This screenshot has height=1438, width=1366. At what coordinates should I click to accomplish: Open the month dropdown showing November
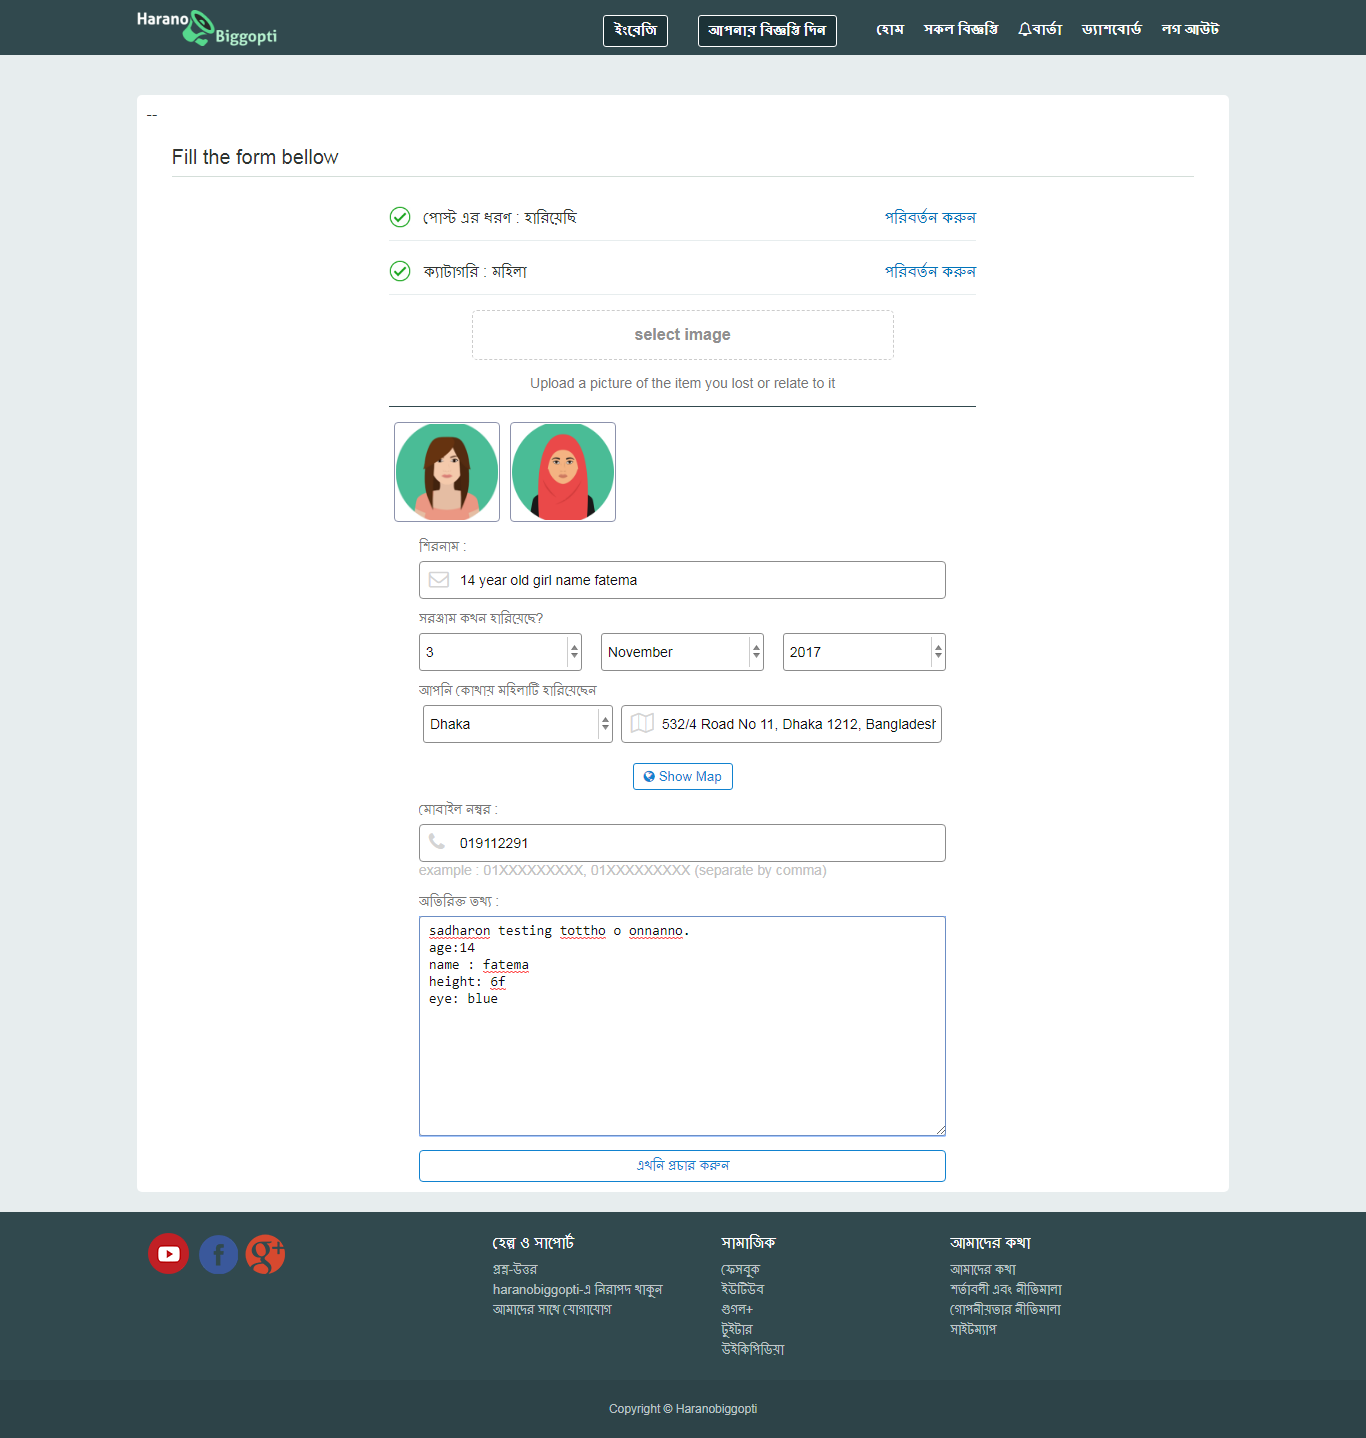682,652
